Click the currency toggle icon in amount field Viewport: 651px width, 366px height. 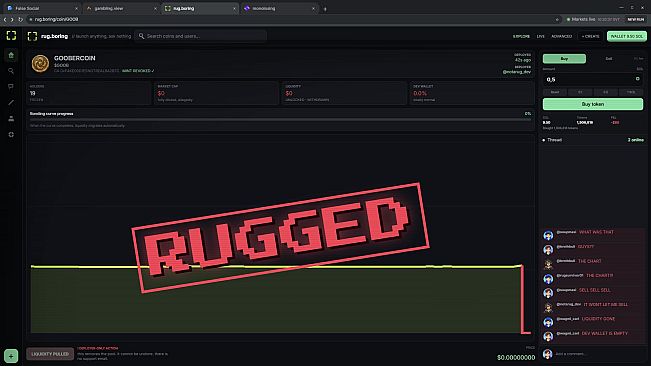637,79
